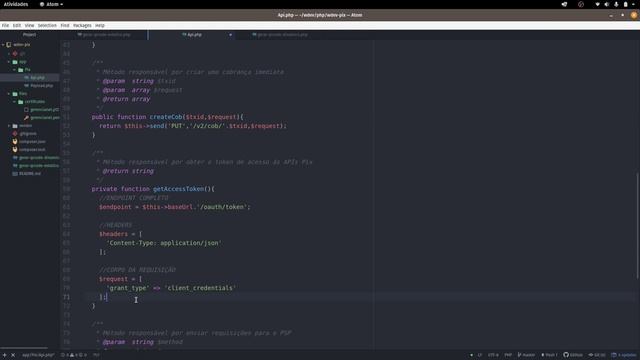Switch to the first gerar-qrcode tab left of Api.php
The height and width of the screenshot is (360, 640).
104,35
